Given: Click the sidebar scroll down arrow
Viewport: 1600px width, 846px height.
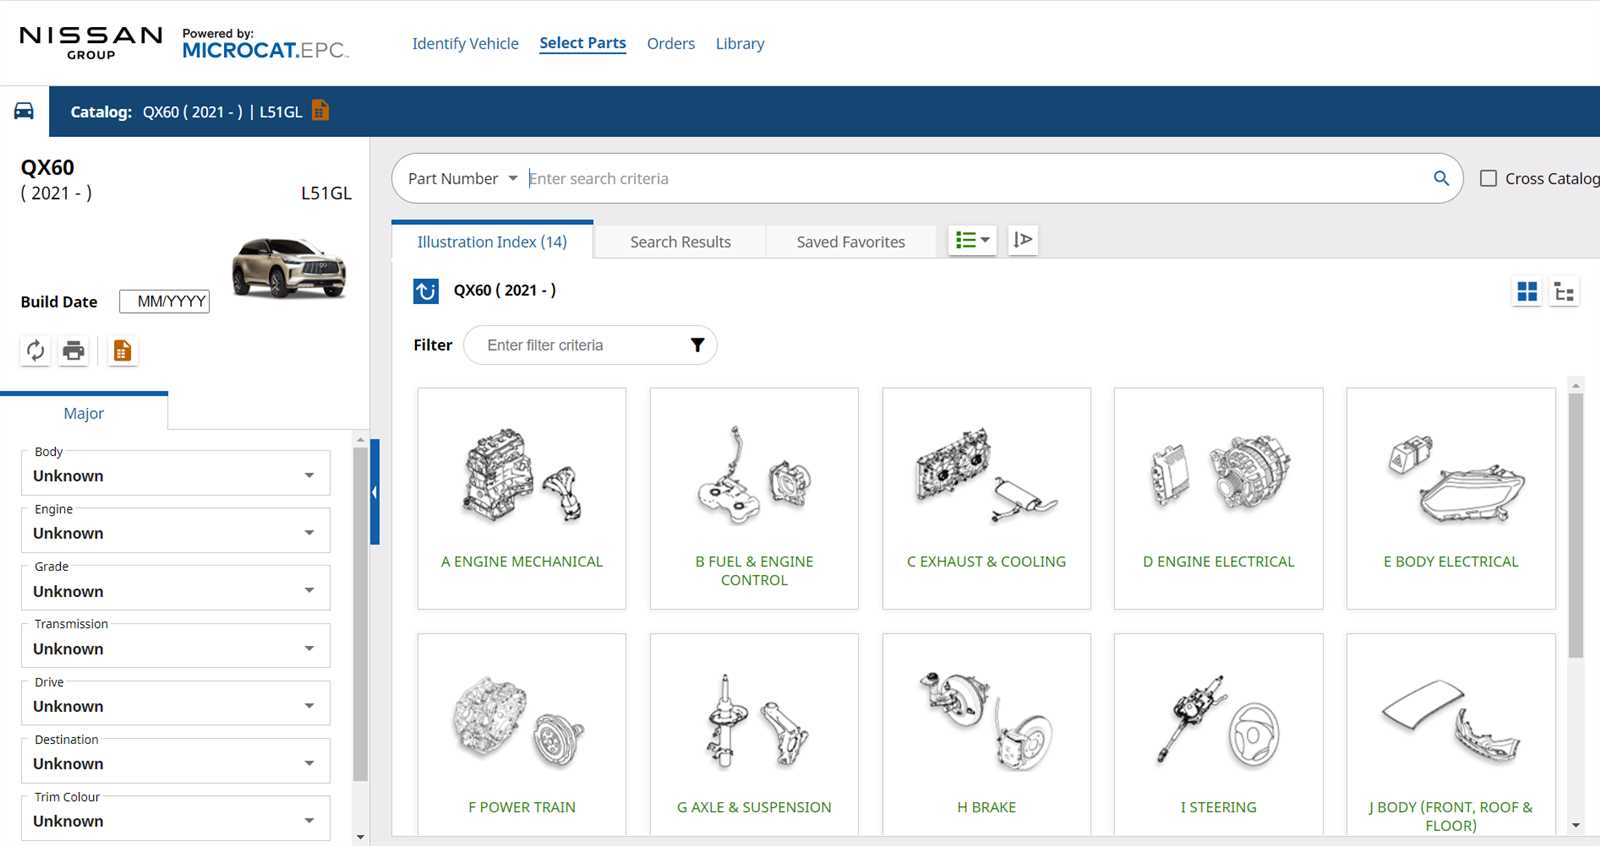Looking at the screenshot, I should [361, 837].
